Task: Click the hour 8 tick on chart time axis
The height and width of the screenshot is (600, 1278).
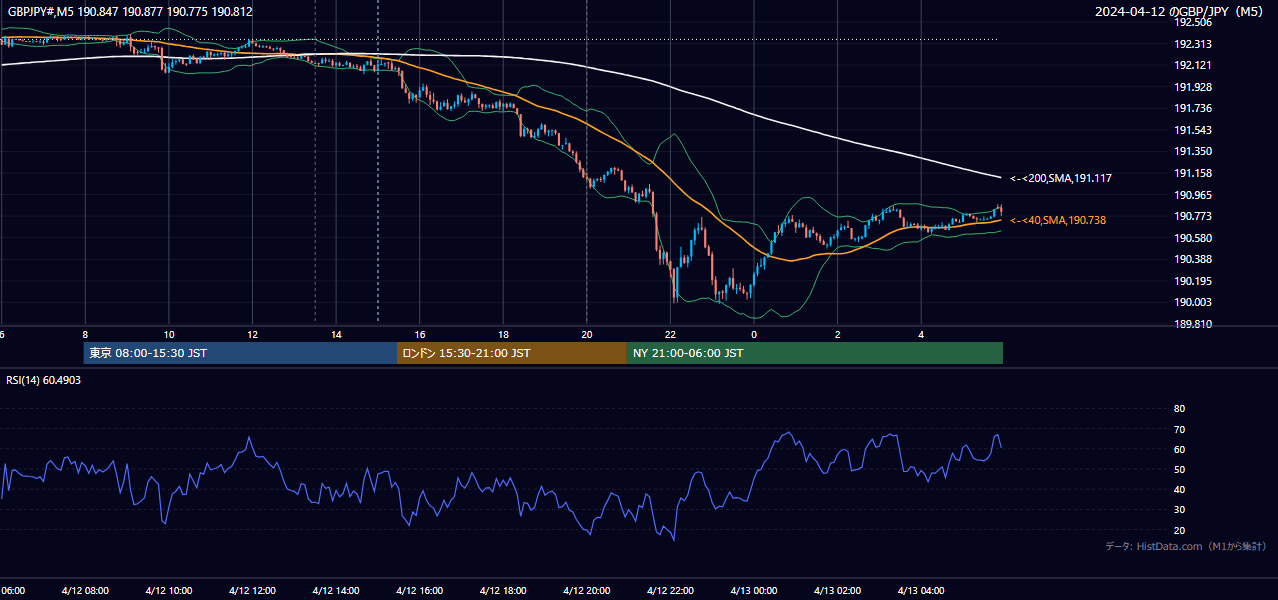Action: 85,335
